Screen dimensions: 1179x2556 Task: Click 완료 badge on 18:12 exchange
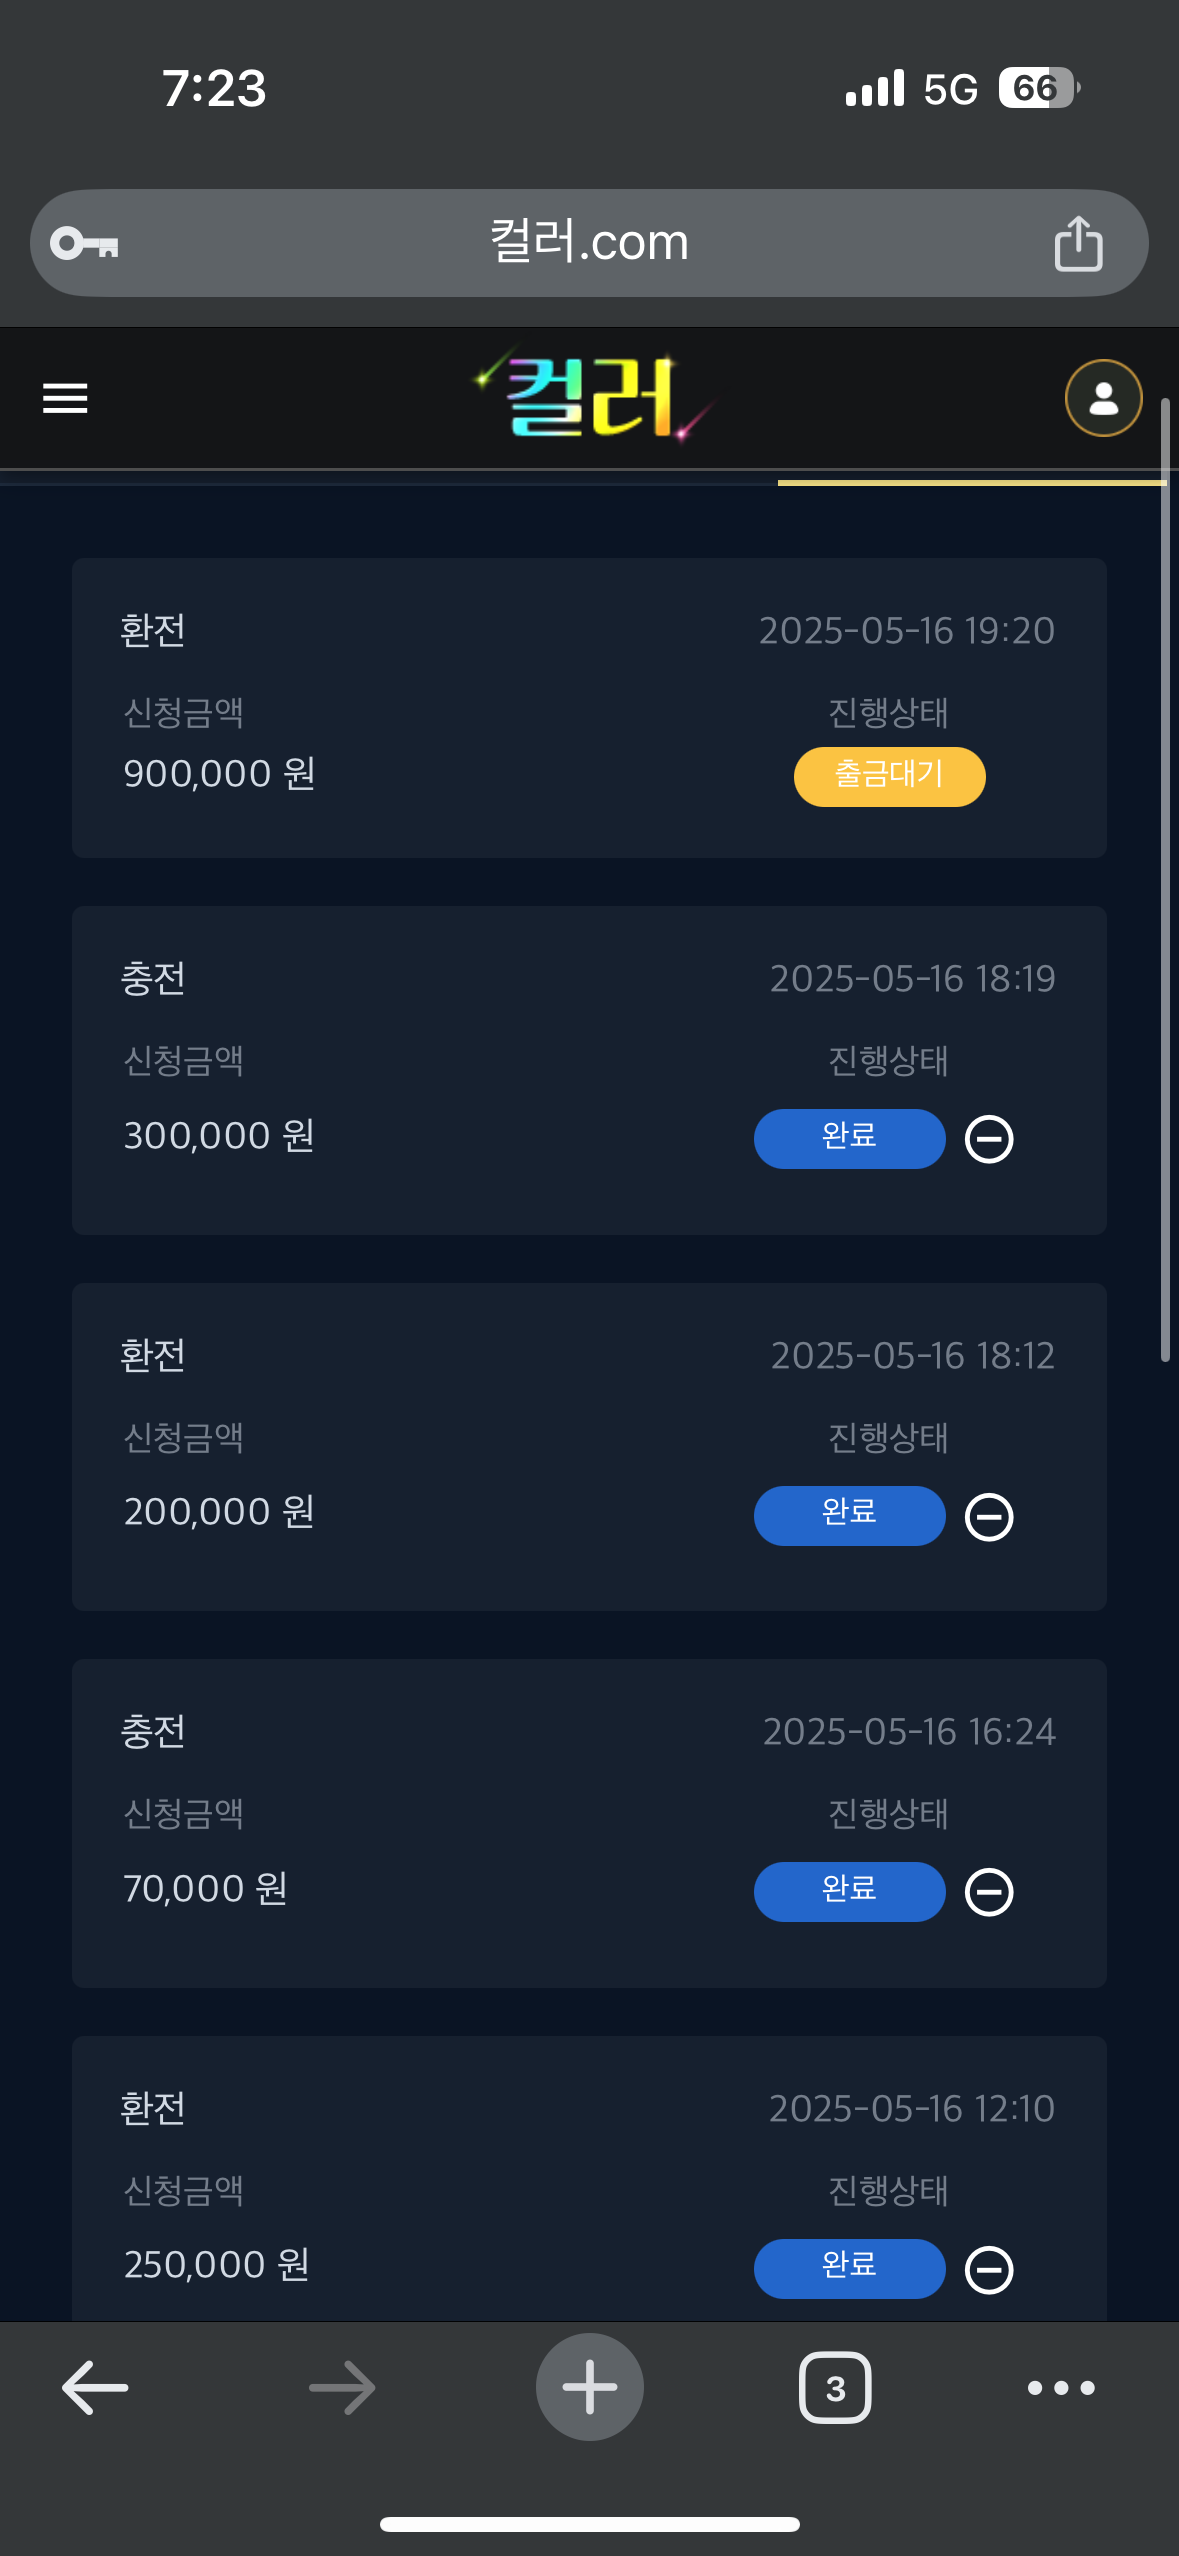click(849, 1515)
